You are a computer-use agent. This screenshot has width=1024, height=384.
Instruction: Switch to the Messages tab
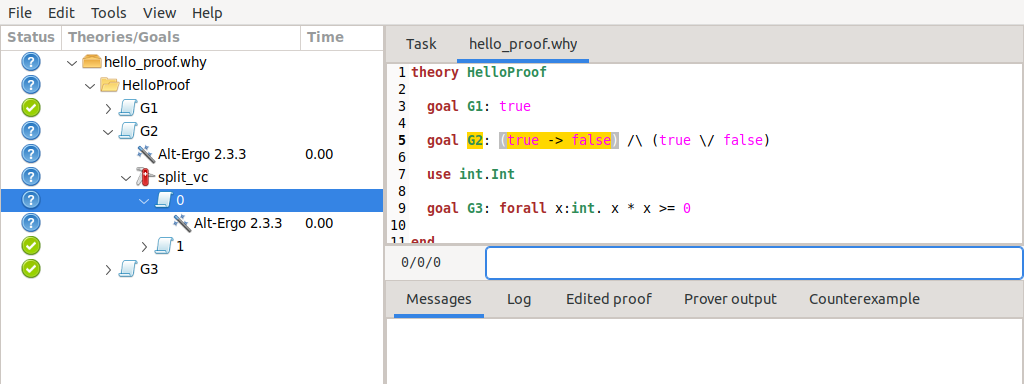pyautogui.click(x=439, y=299)
